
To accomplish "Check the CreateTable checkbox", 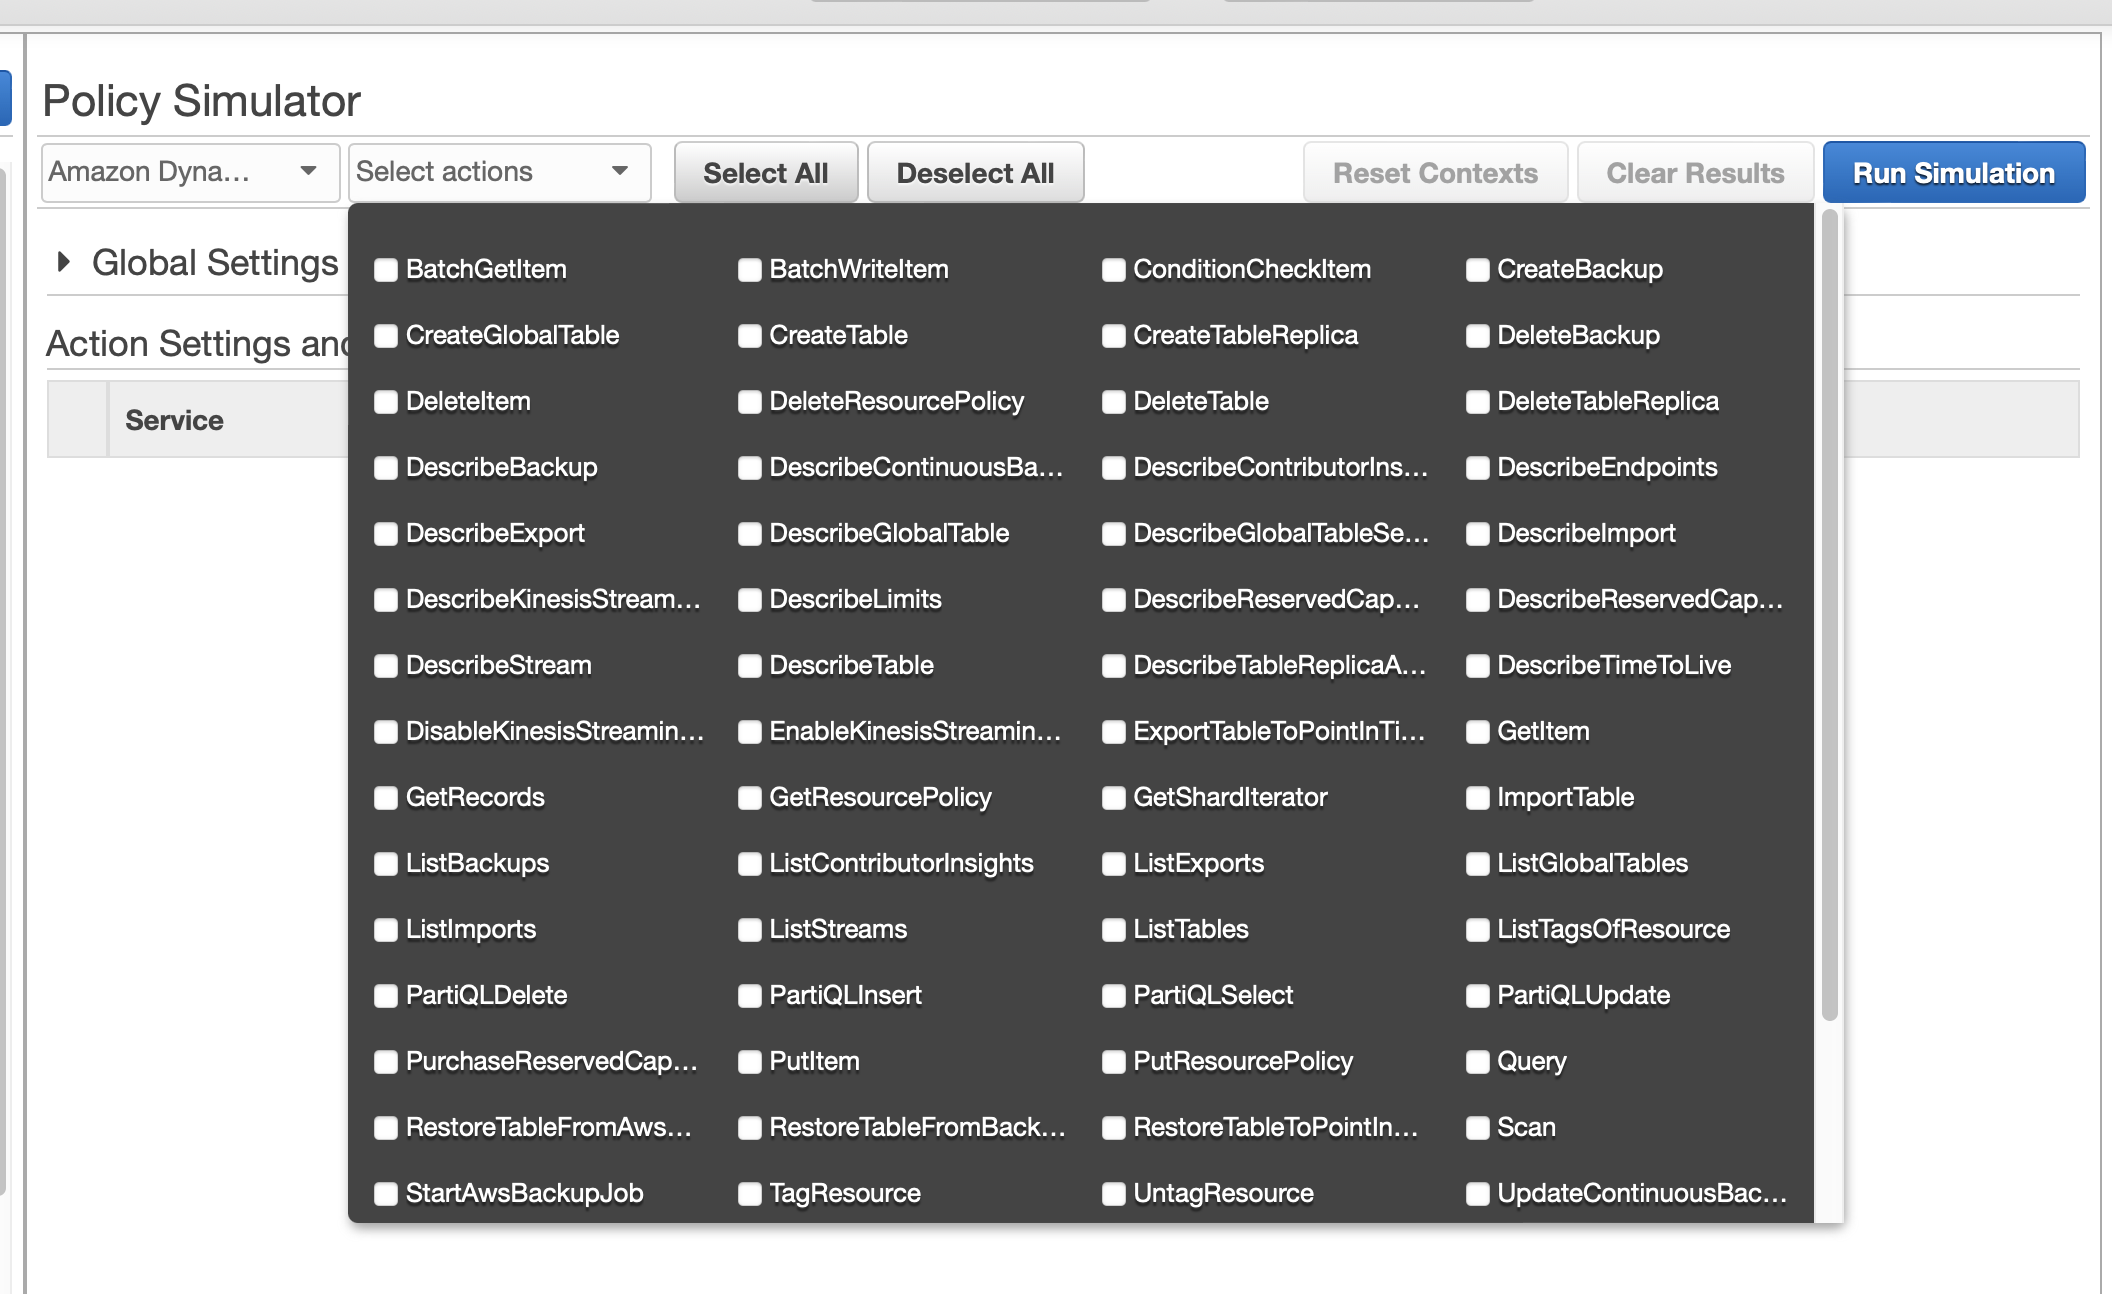I will pyautogui.click(x=750, y=336).
